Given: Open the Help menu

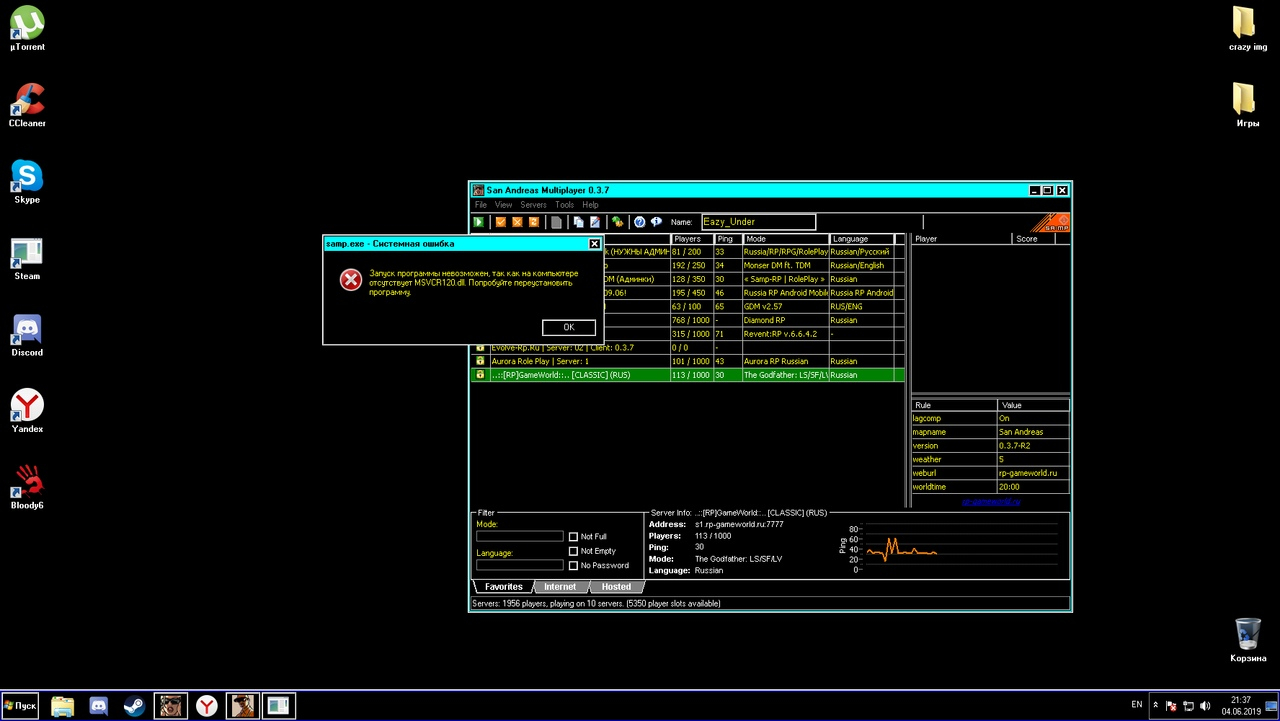Looking at the screenshot, I should [x=590, y=205].
